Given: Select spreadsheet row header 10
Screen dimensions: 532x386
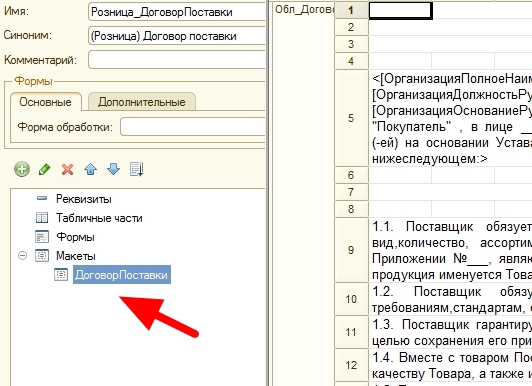Looking at the screenshot, I should [x=351, y=299].
